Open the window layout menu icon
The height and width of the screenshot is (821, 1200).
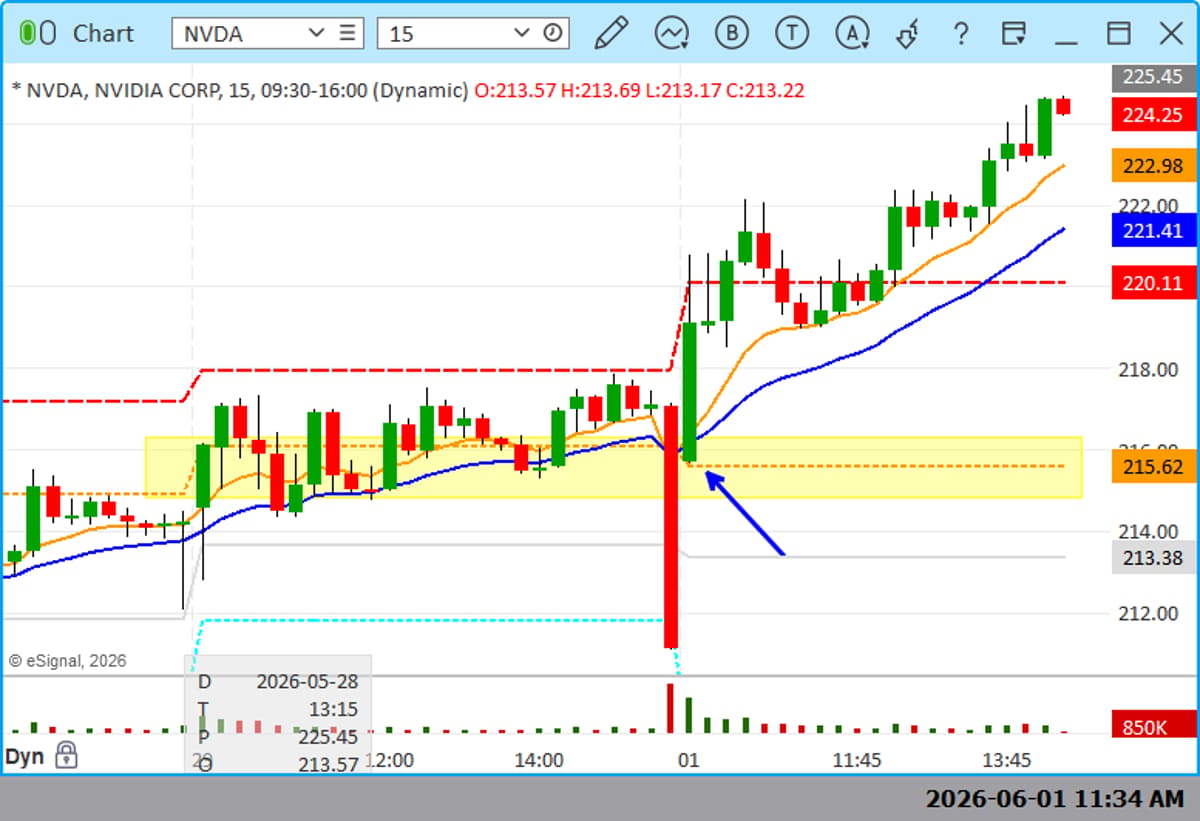click(1013, 33)
